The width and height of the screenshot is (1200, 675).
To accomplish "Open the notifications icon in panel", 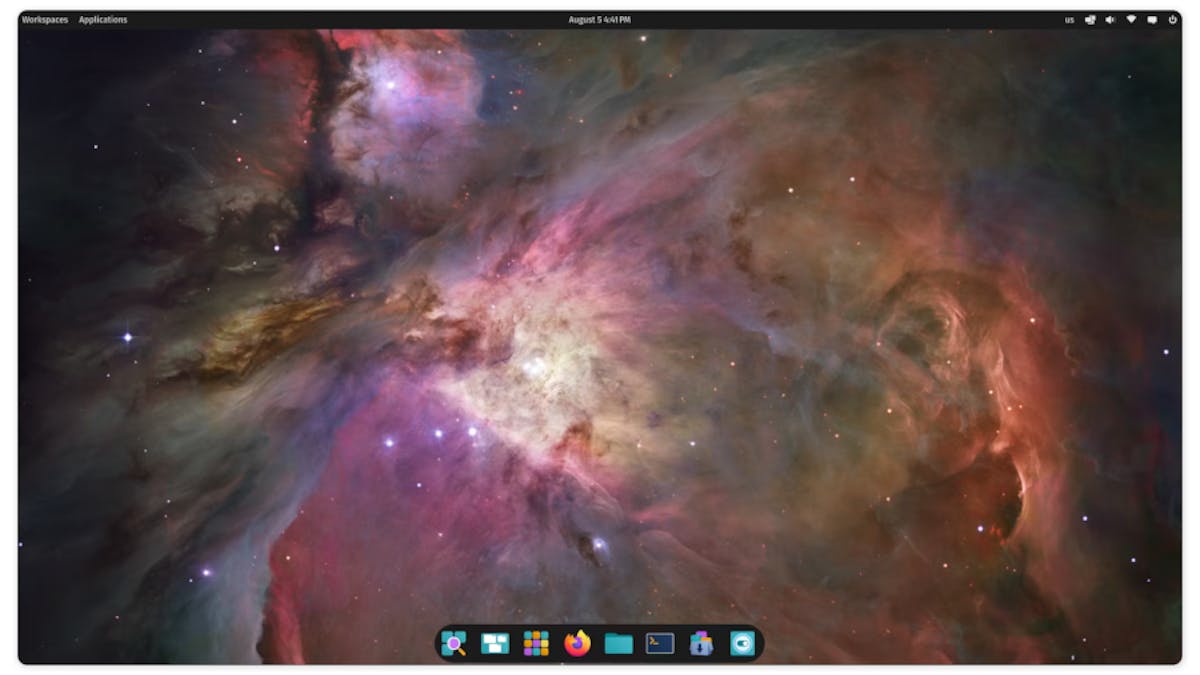I will point(1152,20).
